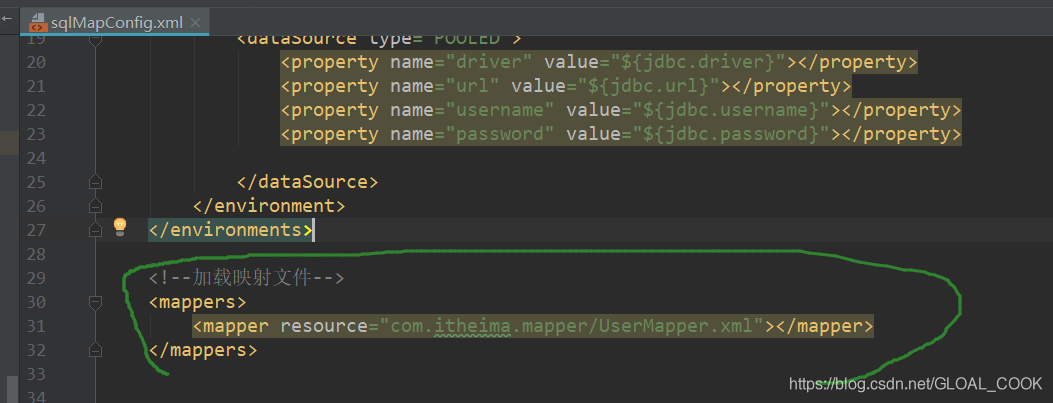Collapse the fold marker at </environment> line 26
This screenshot has width=1053, height=403.
coord(95,206)
